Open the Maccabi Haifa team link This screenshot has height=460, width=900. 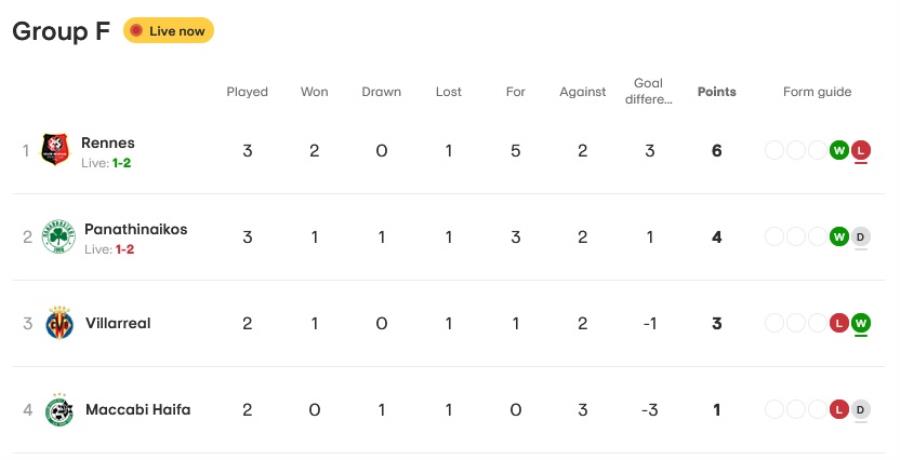coord(138,409)
